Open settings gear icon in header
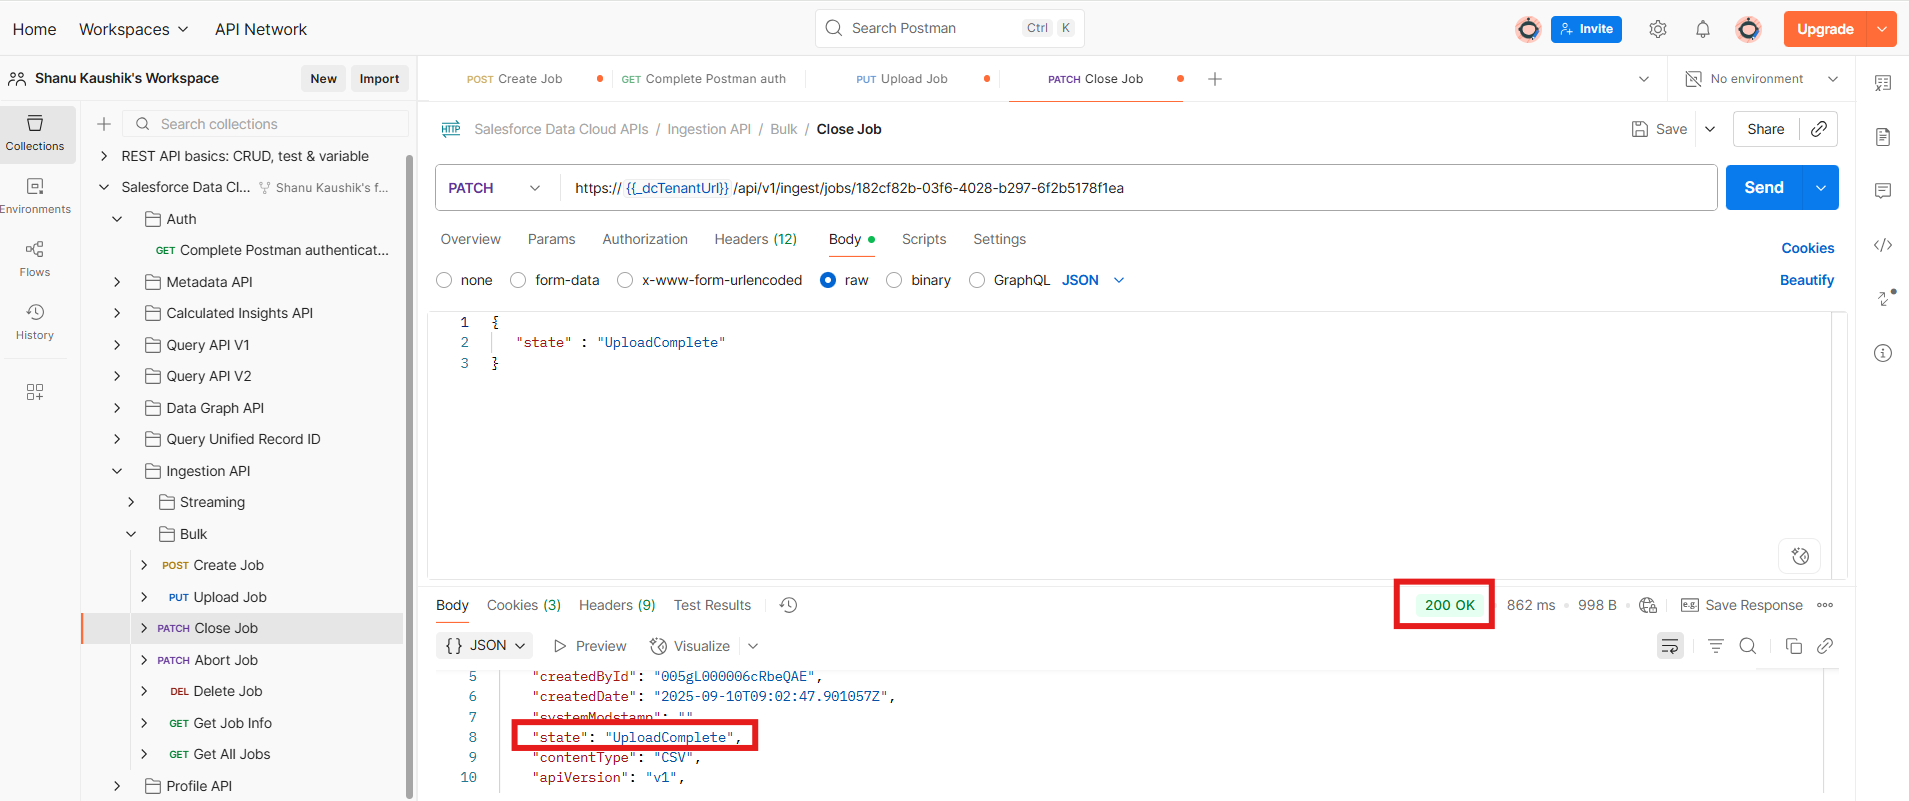The width and height of the screenshot is (1909, 801). [1657, 29]
